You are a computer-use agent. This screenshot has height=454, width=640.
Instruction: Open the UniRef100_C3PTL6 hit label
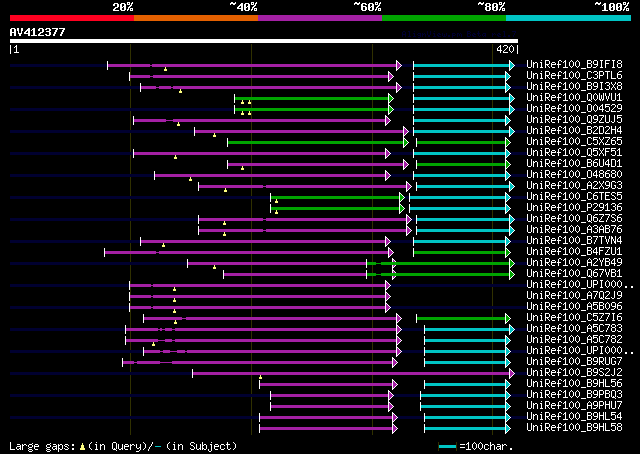coord(574,76)
